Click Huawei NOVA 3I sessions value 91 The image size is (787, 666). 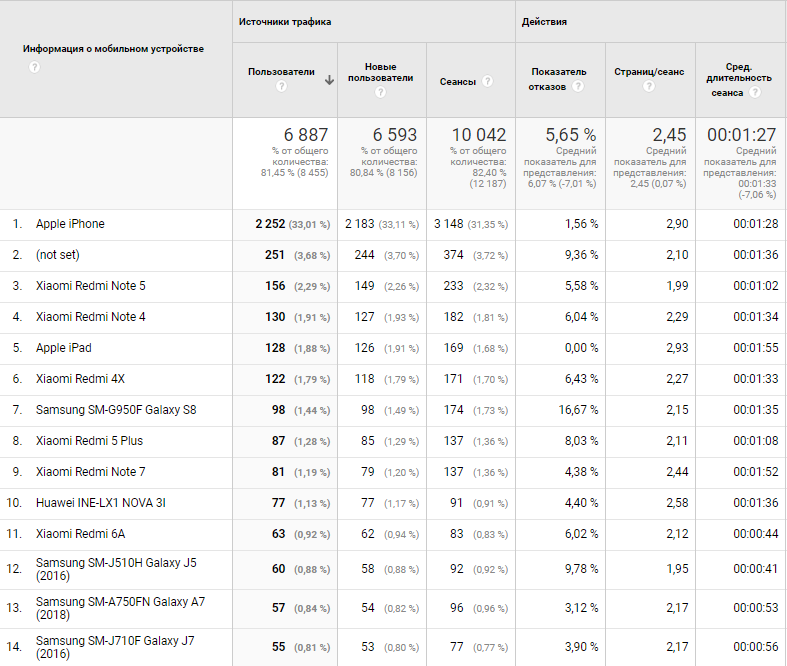(x=456, y=503)
